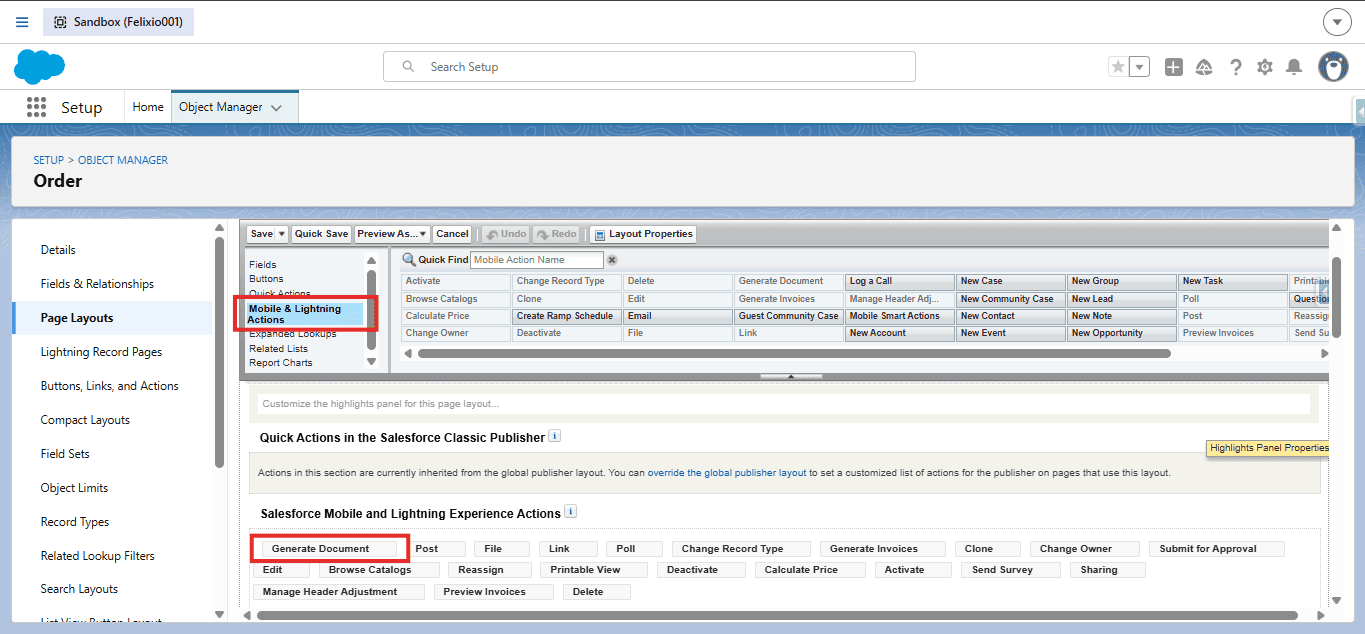Click the override the global publisher layout link
The height and width of the screenshot is (634, 1365).
point(727,473)
